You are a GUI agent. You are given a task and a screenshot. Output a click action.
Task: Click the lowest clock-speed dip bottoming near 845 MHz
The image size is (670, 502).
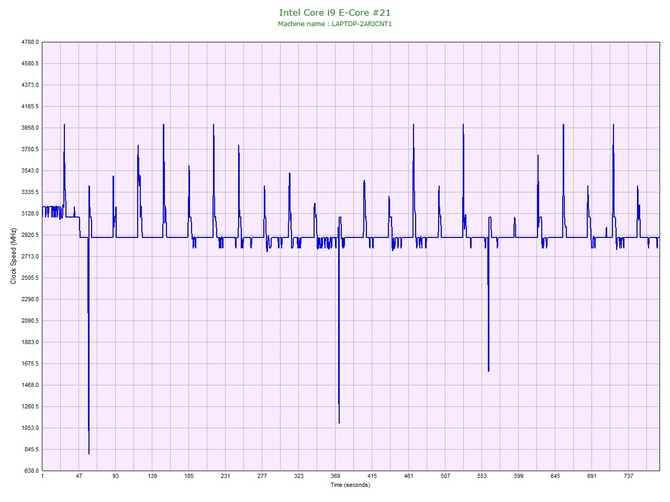coord(89,453)
